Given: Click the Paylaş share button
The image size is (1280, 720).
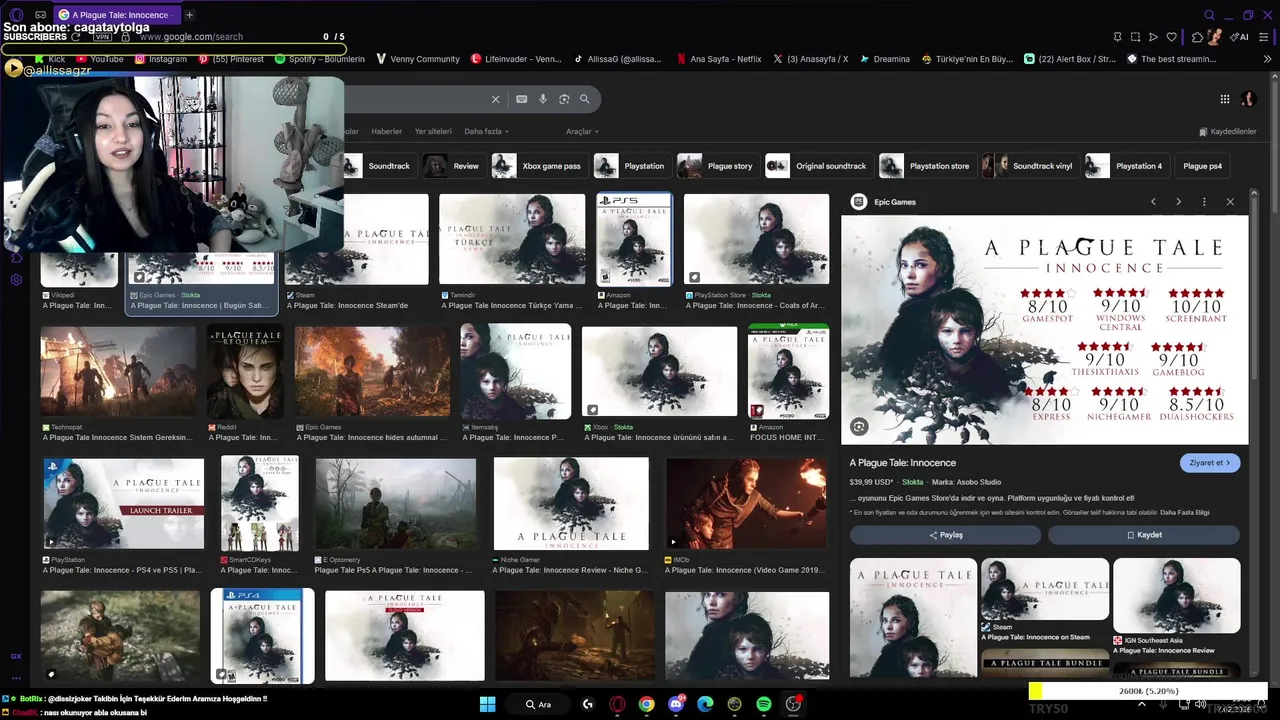Looking at the screenshot, I should (x=945, y=535).
